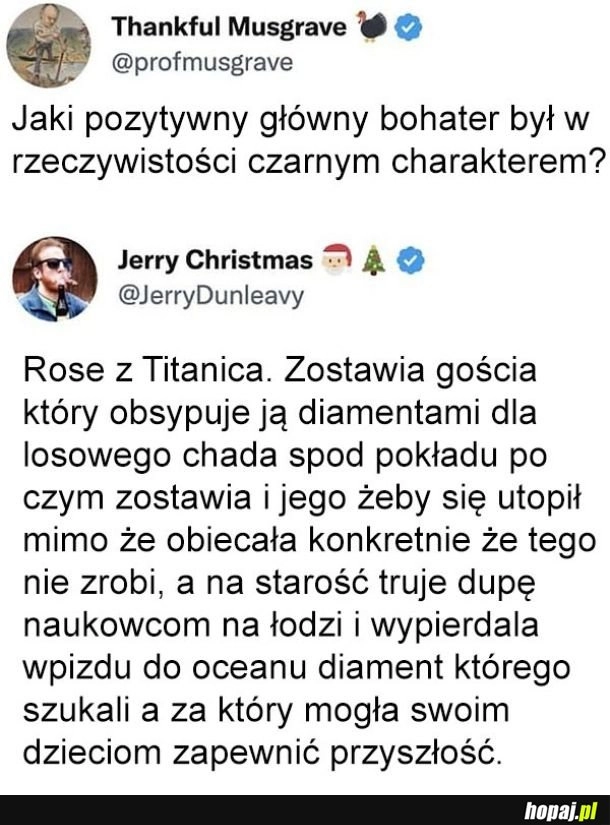610x825 pixels.
Task: Click the verified badge next to Jerry Christmas
Action: 411,261
